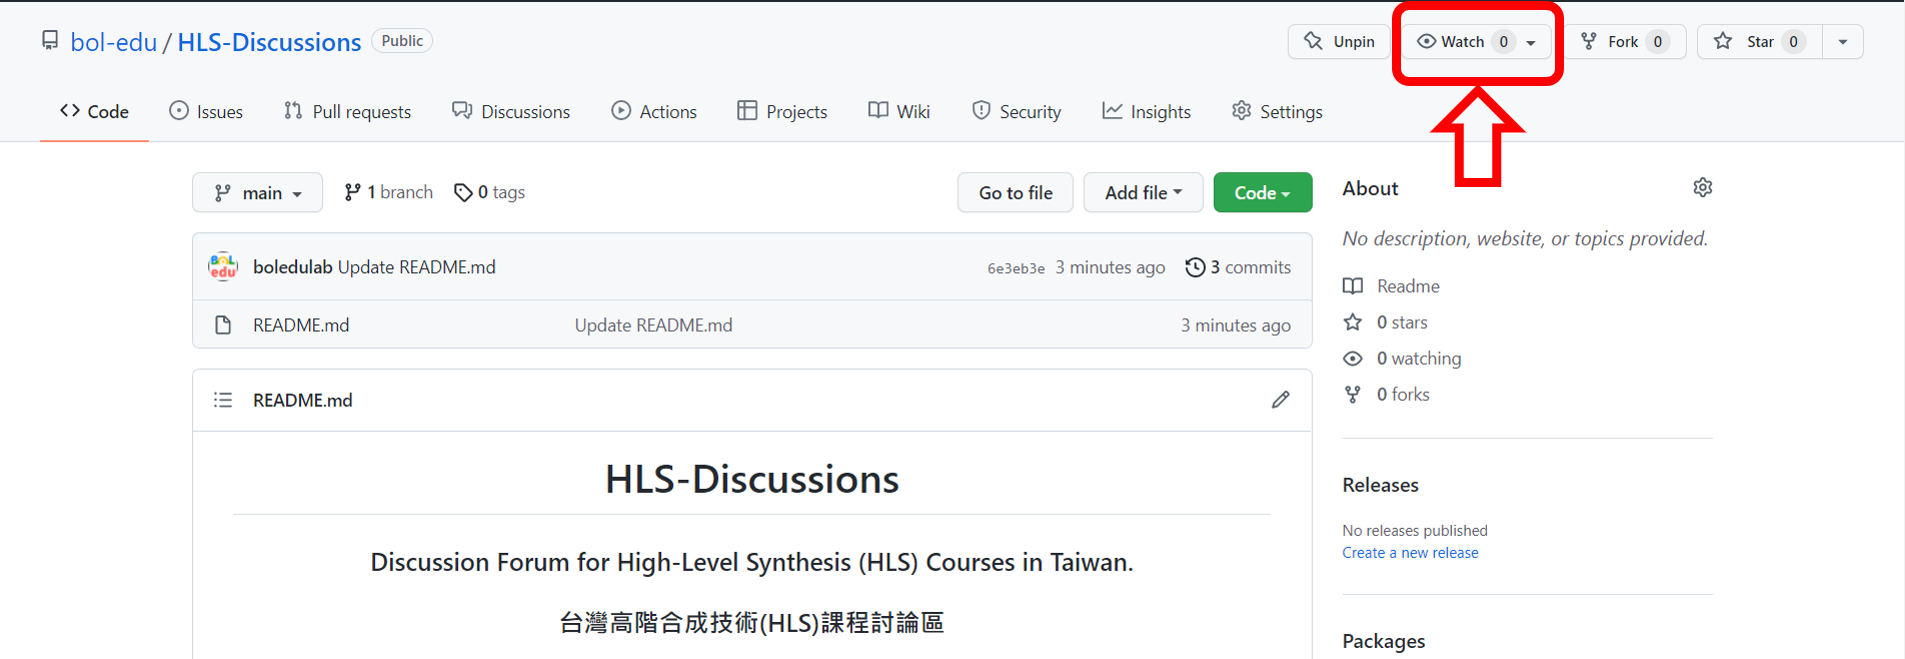Image resolution: width=1905 pixels, height=659 pixels.
Task: Click the 3 minutes ago commit timestamp
Action: (1110, 267)
